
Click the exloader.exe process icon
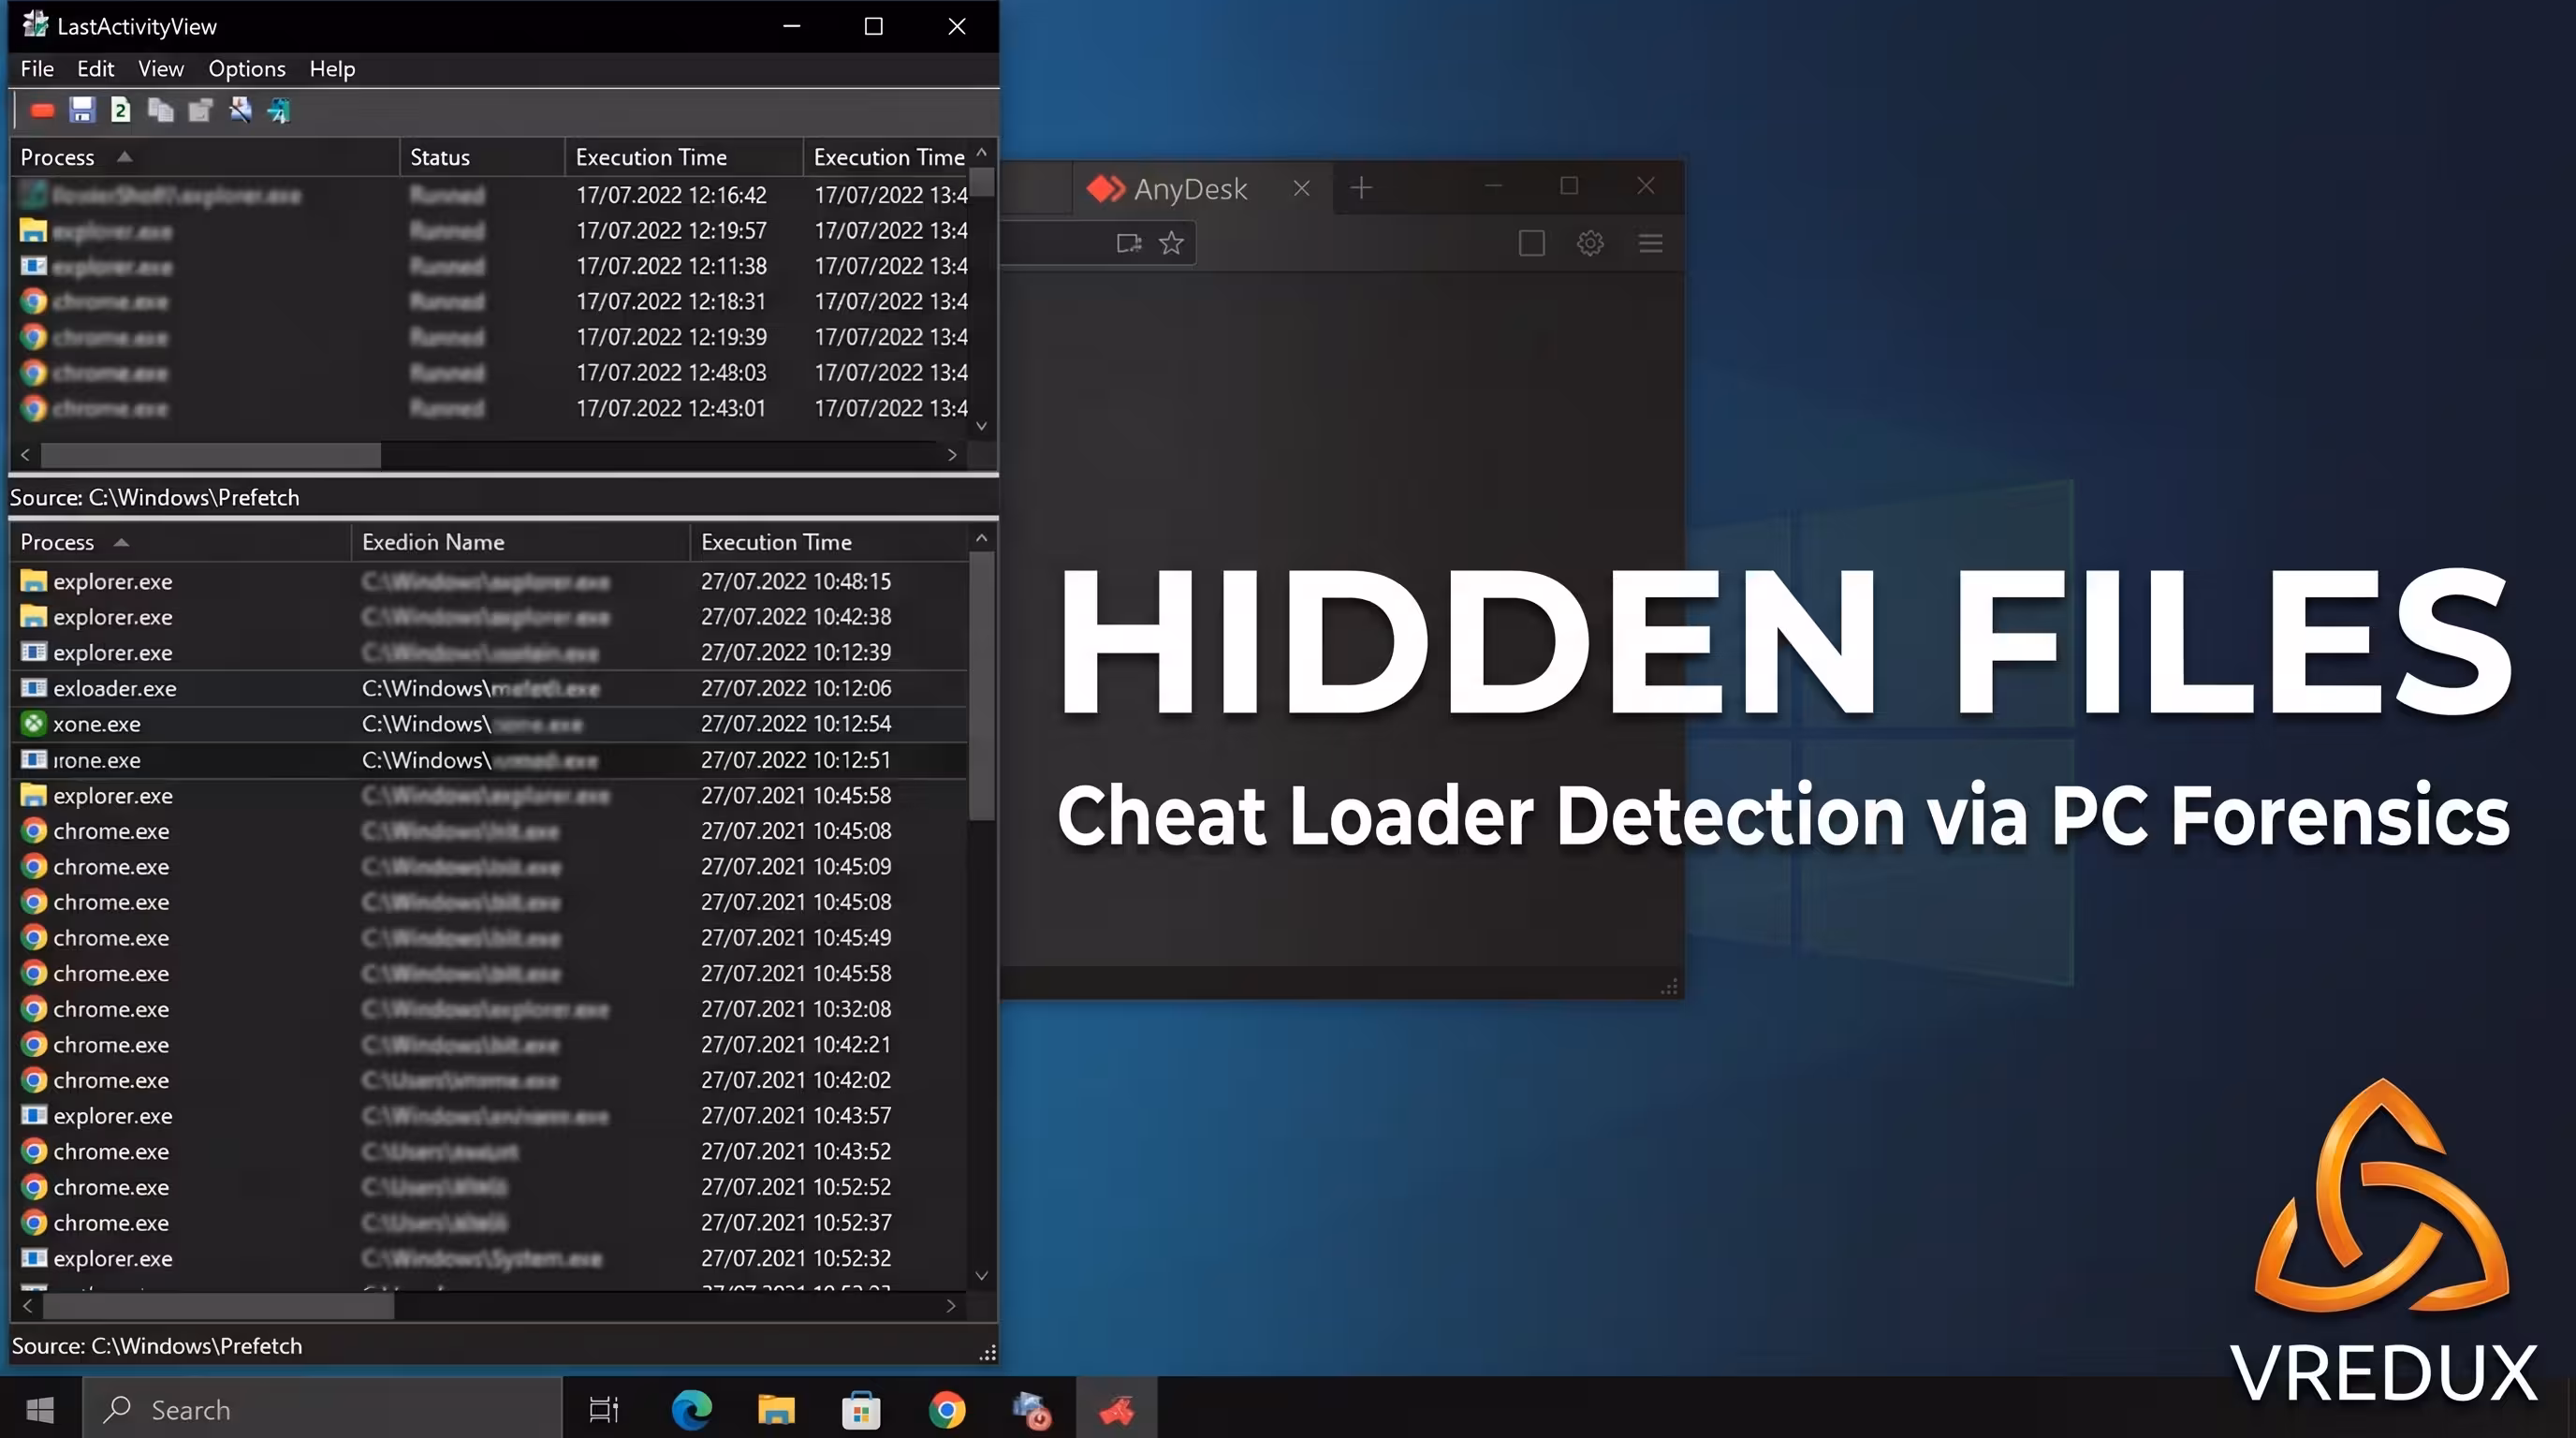pyautogui.click(x=34, y=688)
